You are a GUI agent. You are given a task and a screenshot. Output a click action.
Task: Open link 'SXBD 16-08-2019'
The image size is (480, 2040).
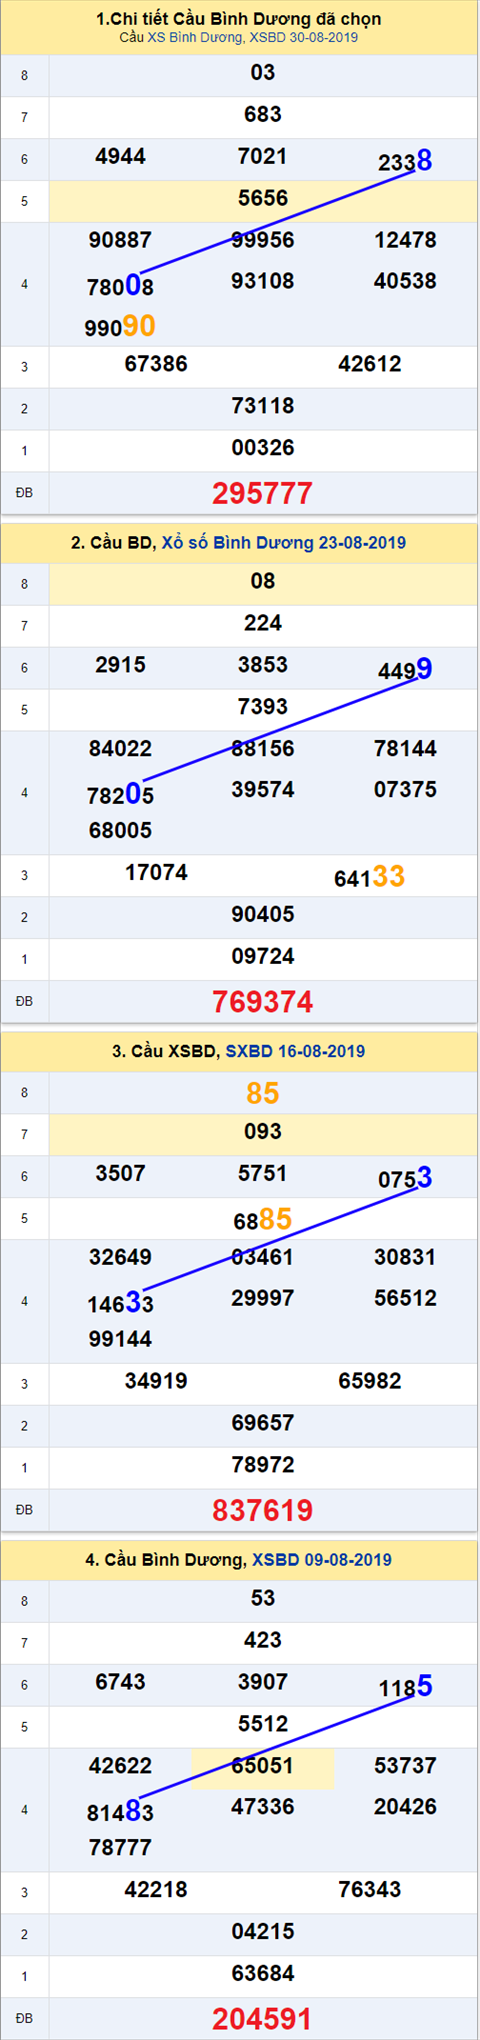295,1051
